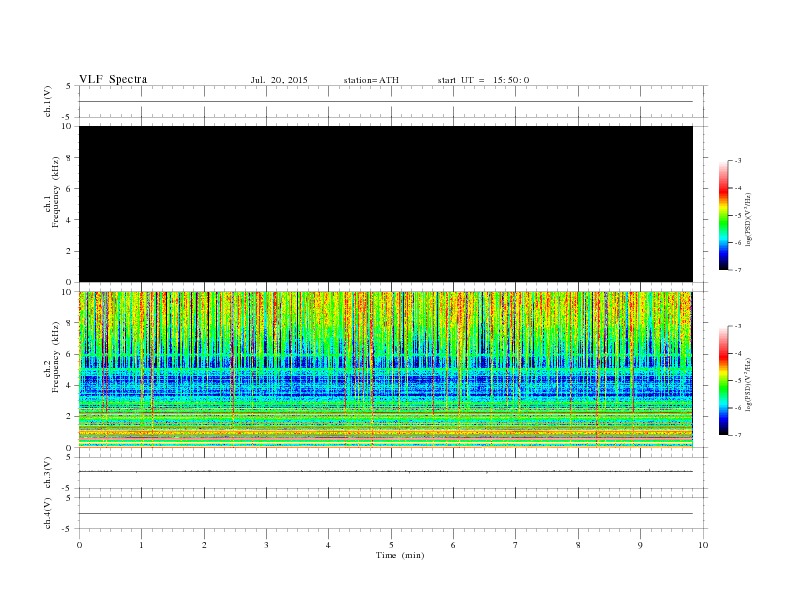This screenshot has height=612, width=792.
Task: Click the 'ch.1(V)' waveform axis label
Action: 48,101
